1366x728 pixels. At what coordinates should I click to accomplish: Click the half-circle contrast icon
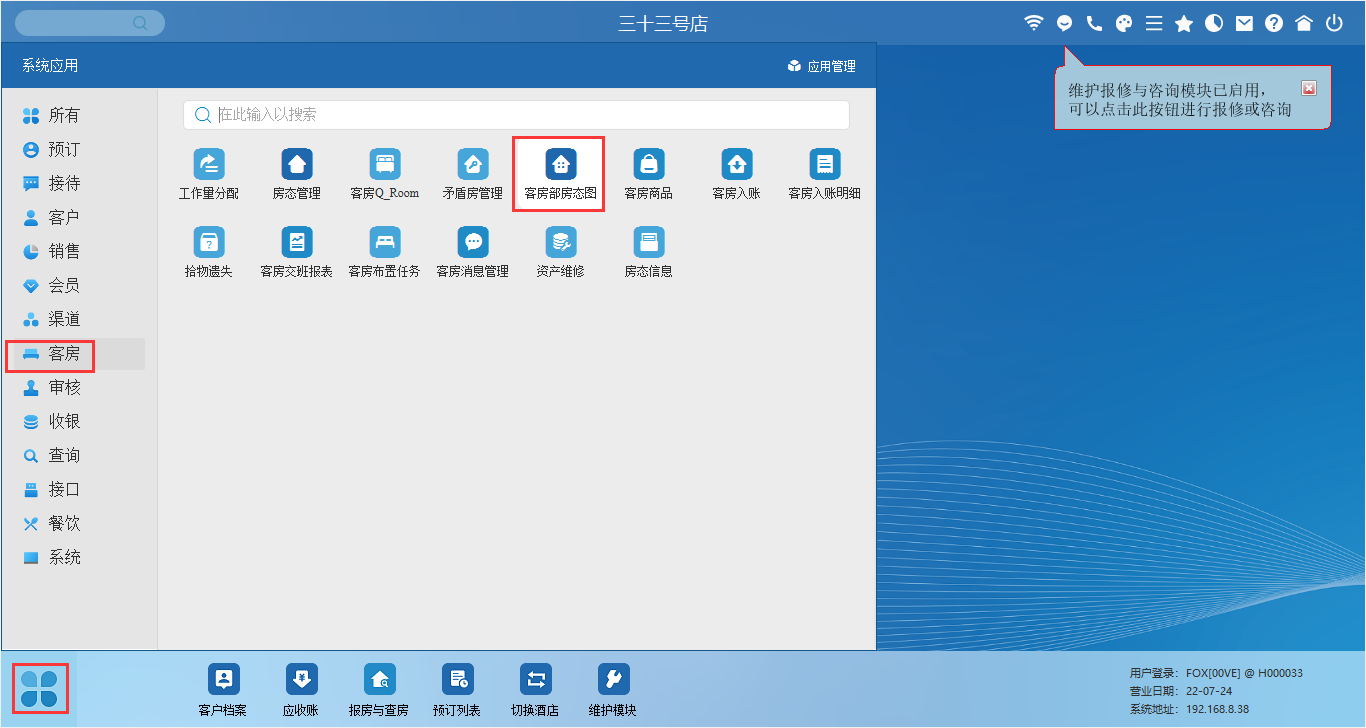click(1214, 23)
